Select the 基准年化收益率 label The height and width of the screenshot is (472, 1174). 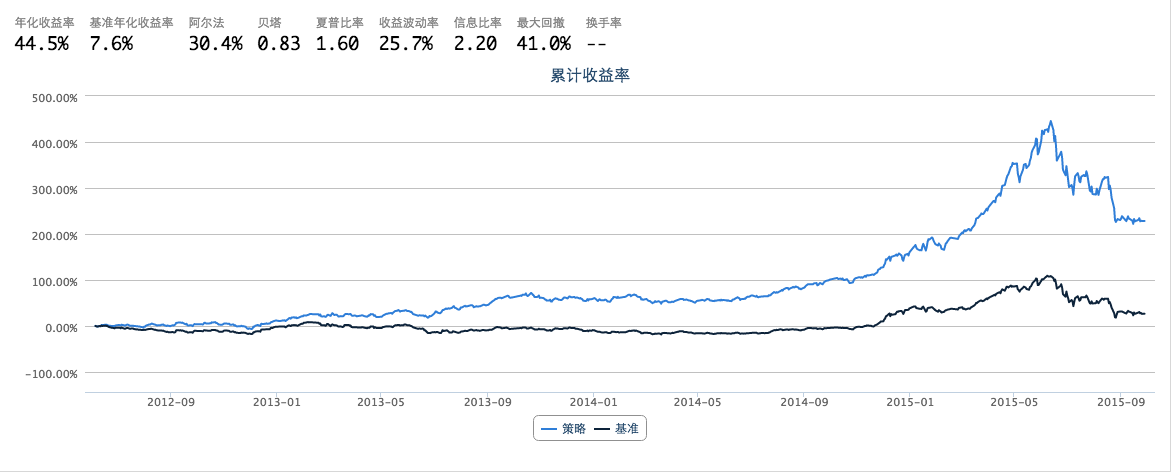coord(131,22)
